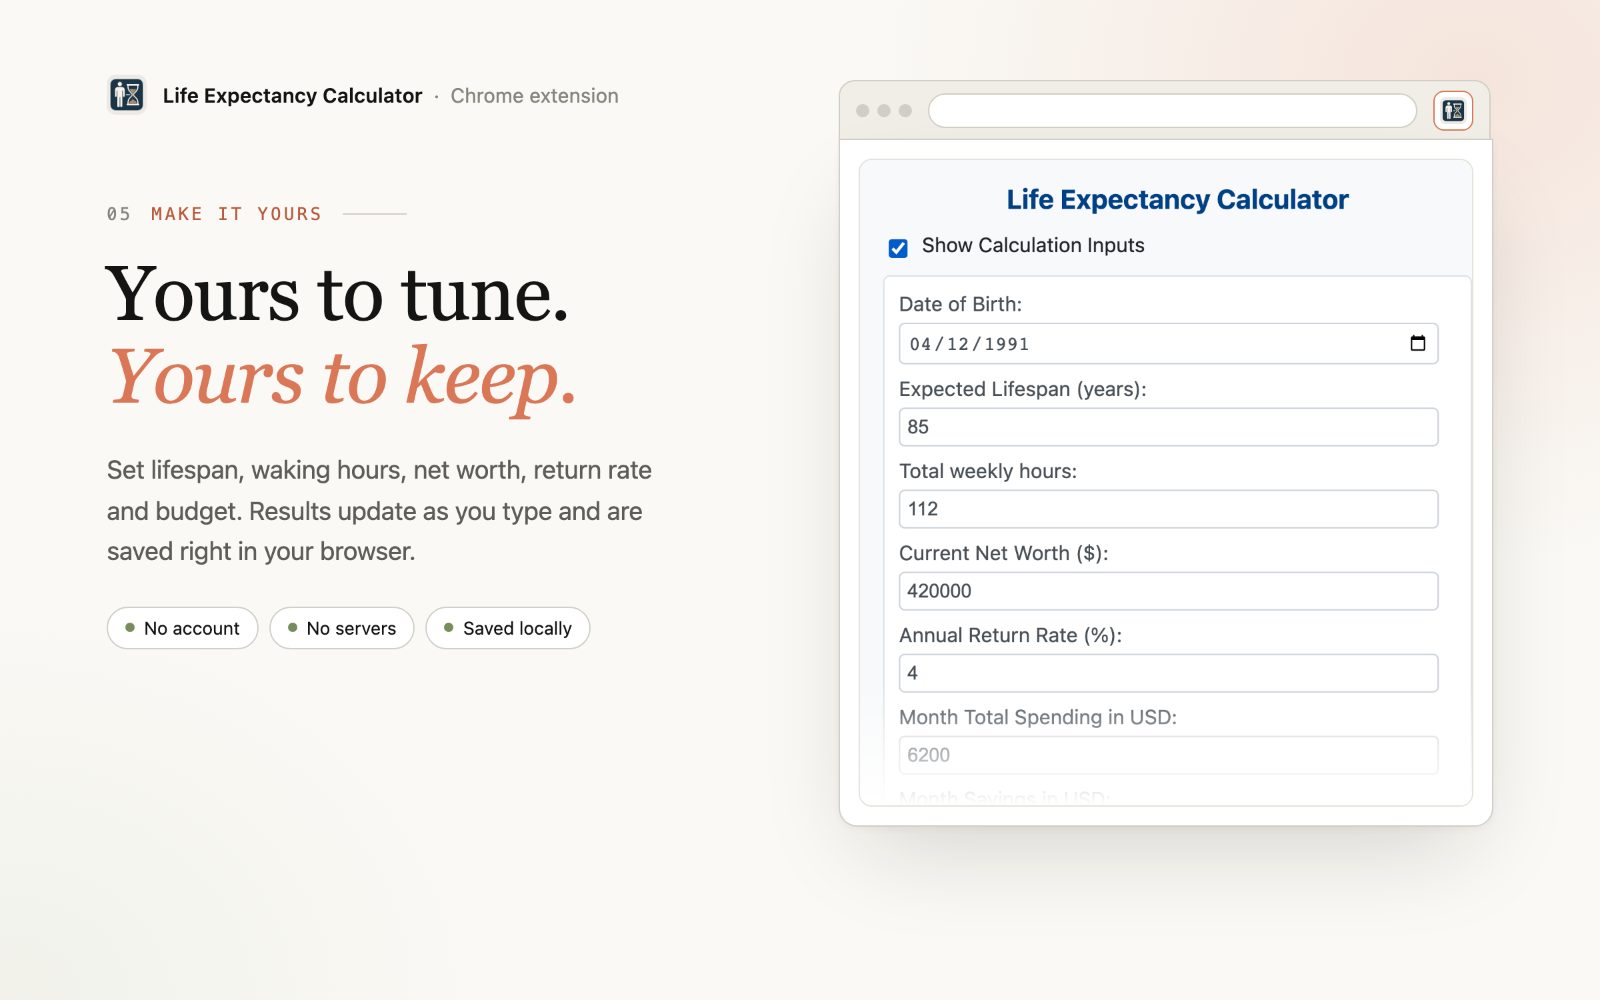Click the mock browser address bar
This screenshot has width=1600, height=1000.
click(1172, 111)
